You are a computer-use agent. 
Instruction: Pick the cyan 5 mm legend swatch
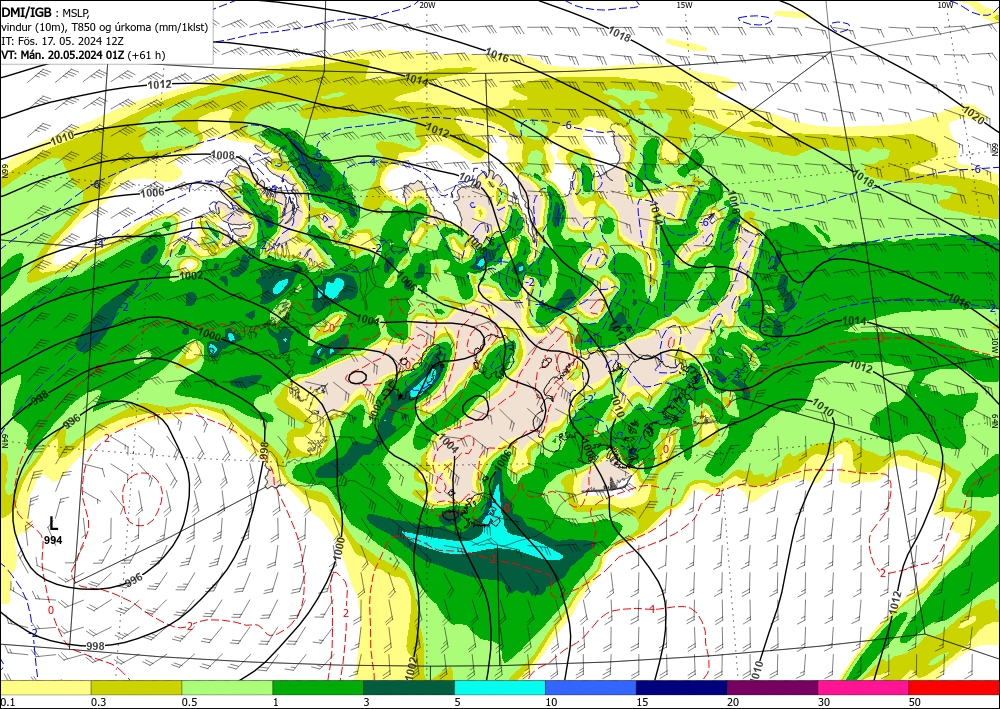500,687
